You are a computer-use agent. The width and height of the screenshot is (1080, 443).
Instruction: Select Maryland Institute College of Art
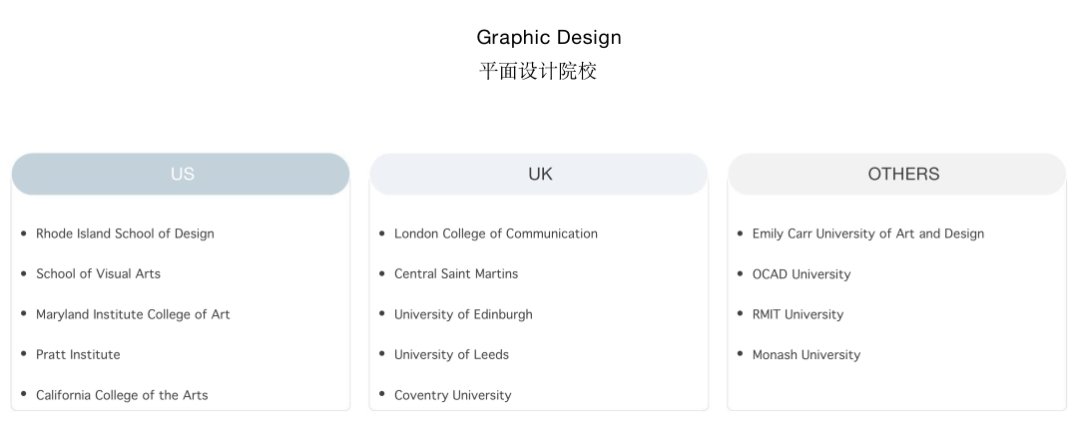(133, 314)
